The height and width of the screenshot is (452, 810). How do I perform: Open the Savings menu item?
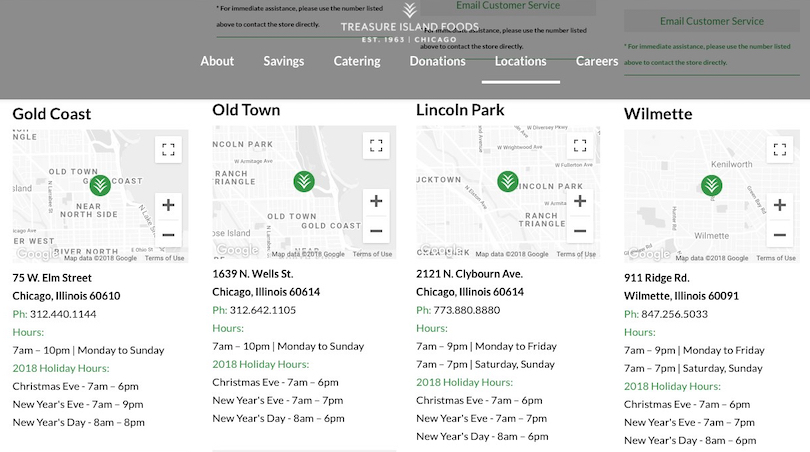(284, 61)
